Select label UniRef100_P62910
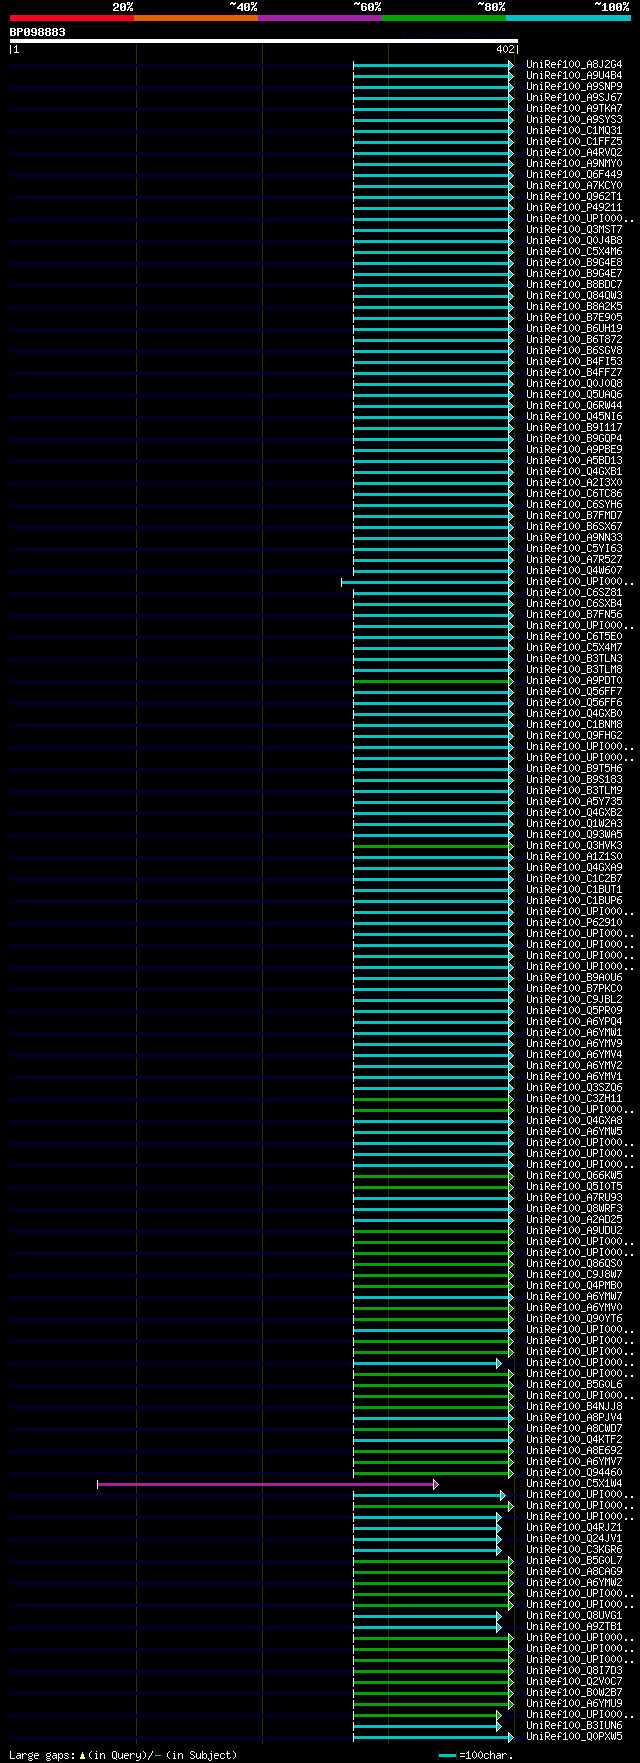 (x=574, y=923)
